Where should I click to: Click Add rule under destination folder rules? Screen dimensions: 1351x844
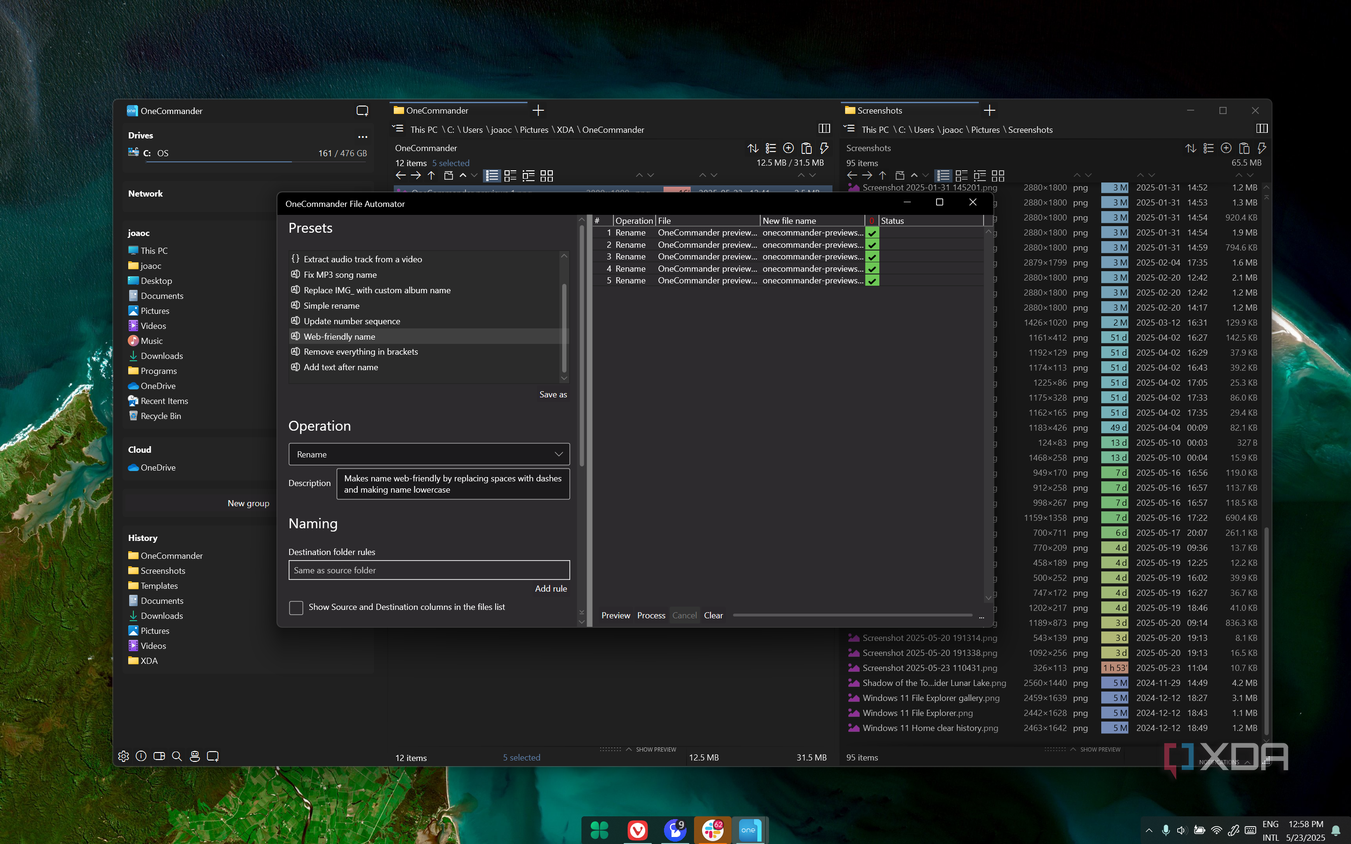[x=551, y=589]
